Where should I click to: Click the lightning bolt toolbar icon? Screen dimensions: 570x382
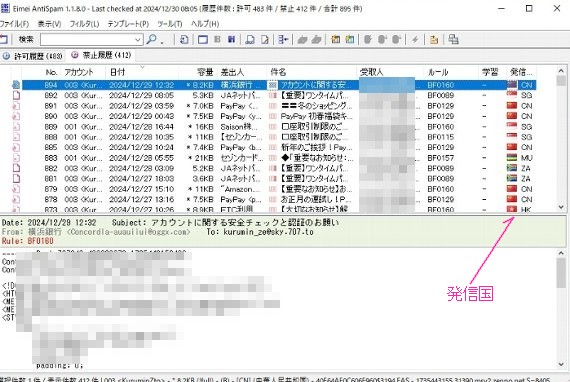(415, 39)
